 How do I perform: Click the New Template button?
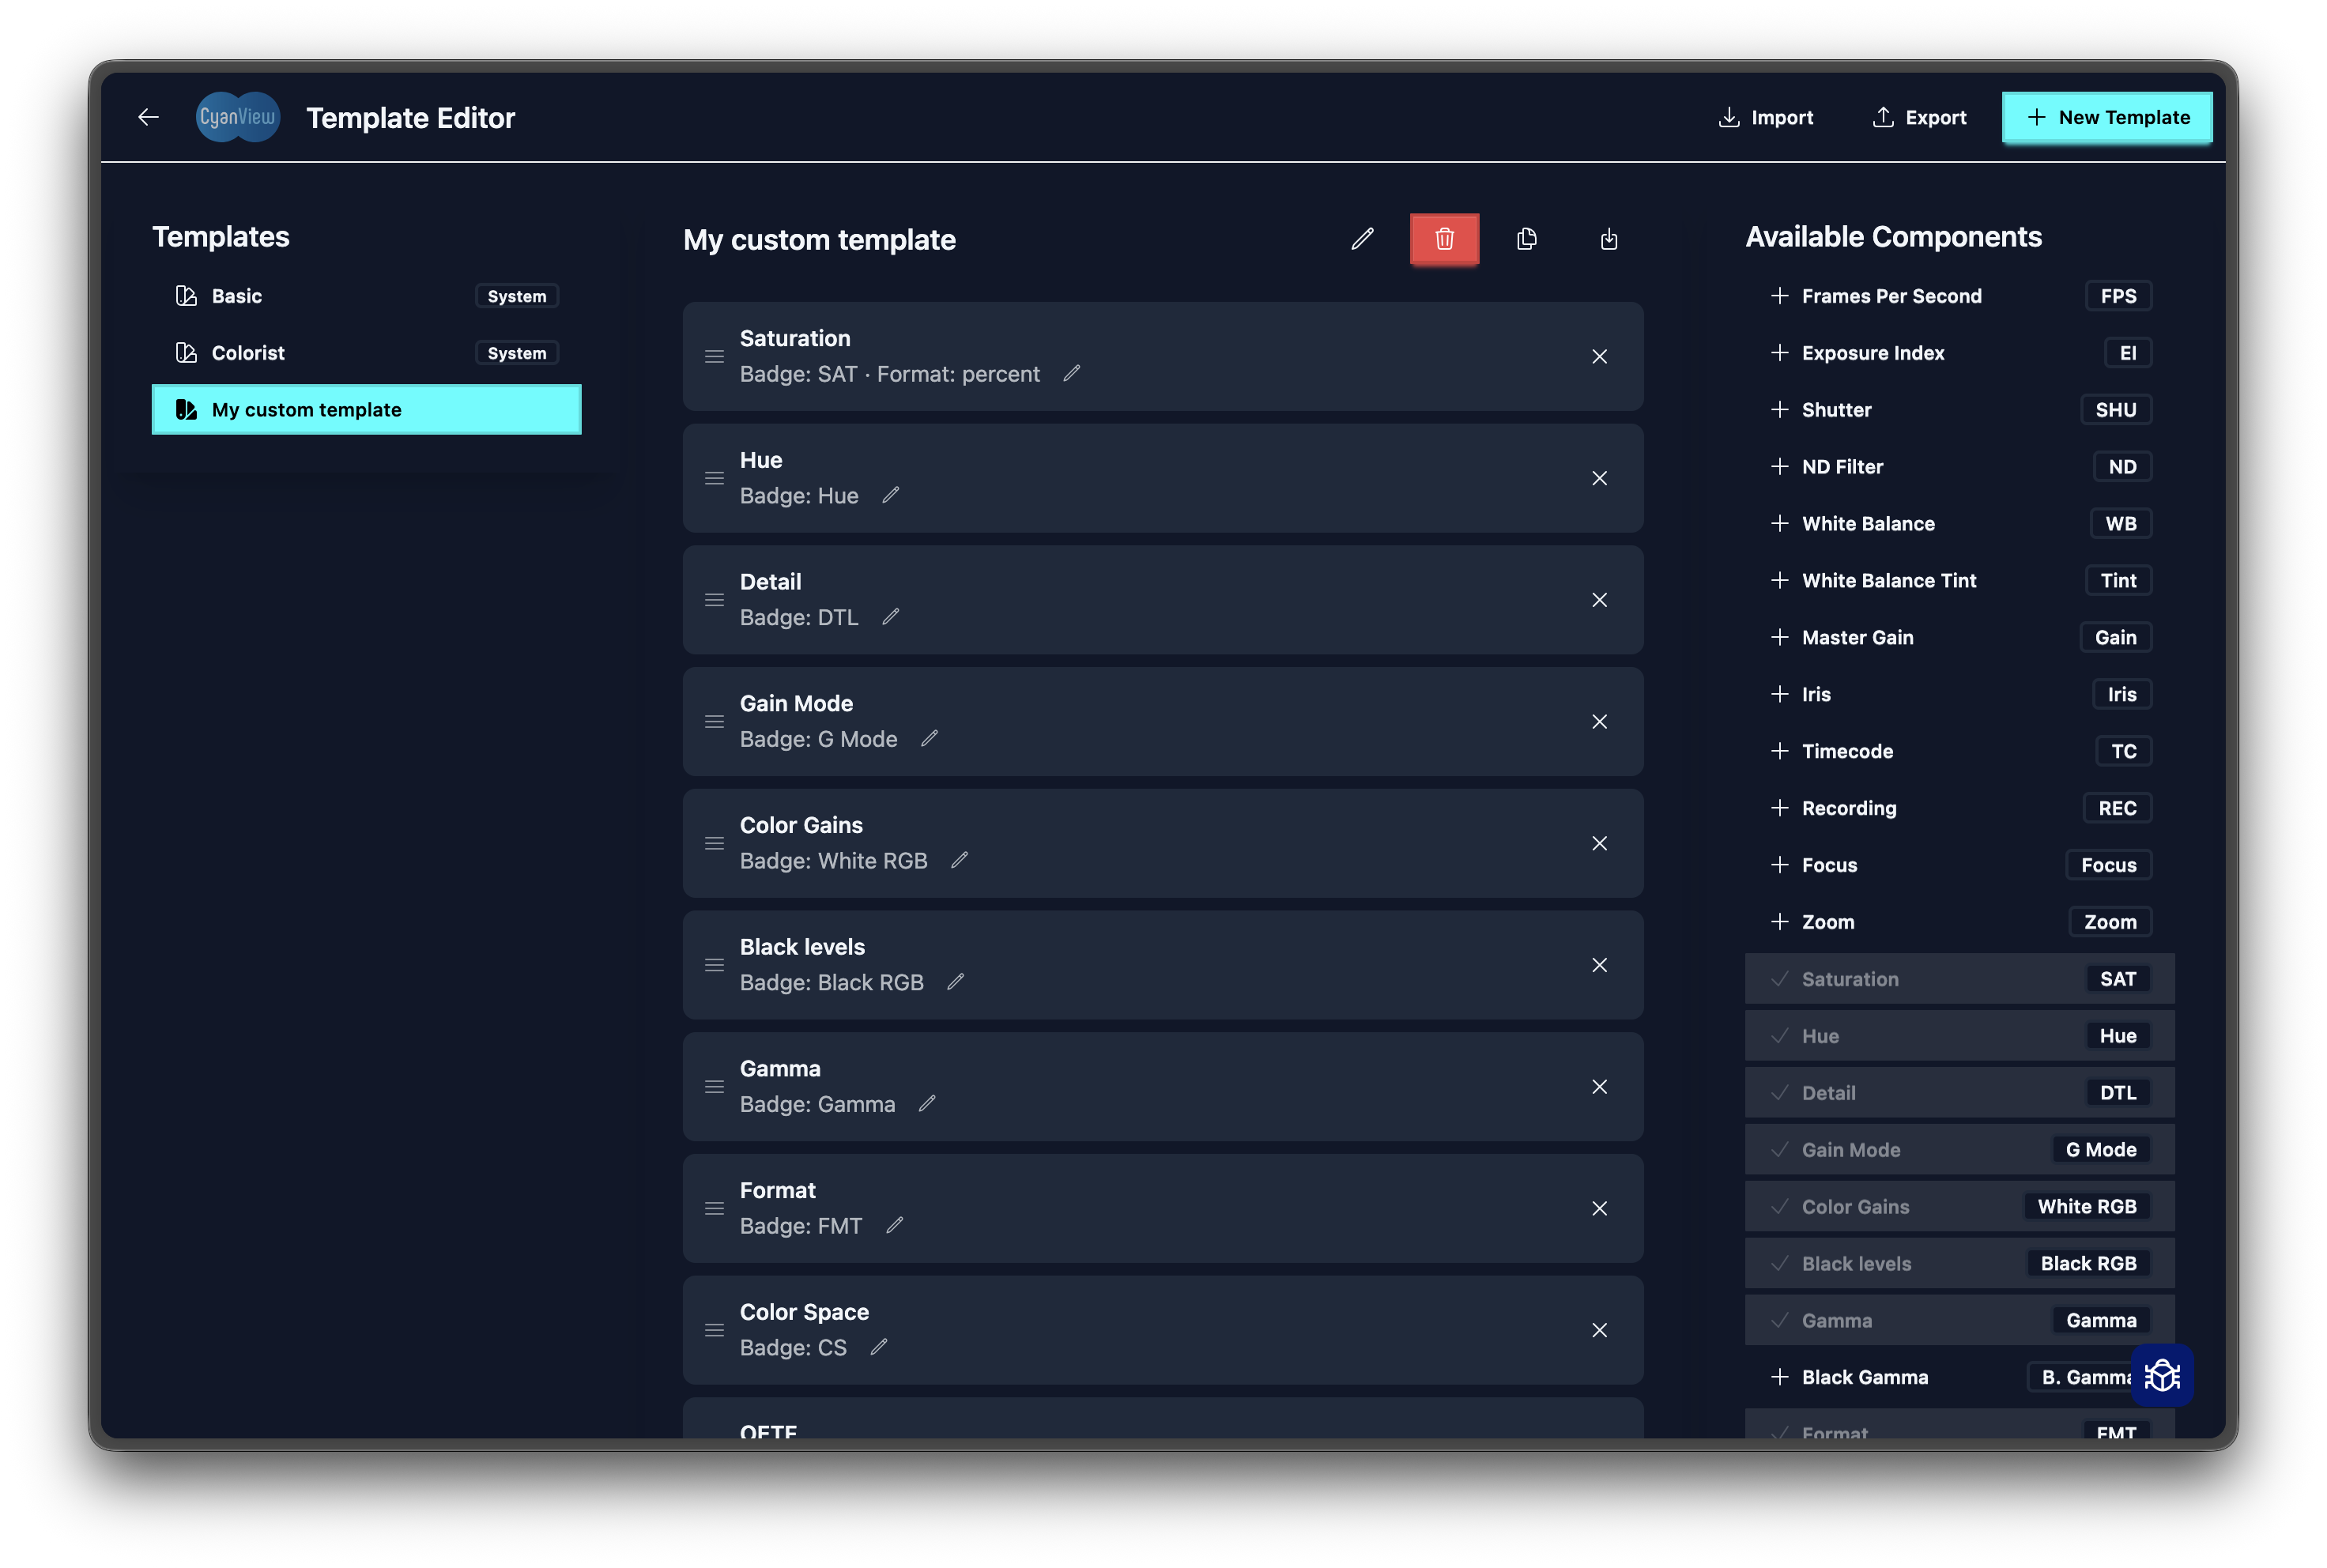(2106, 117)
